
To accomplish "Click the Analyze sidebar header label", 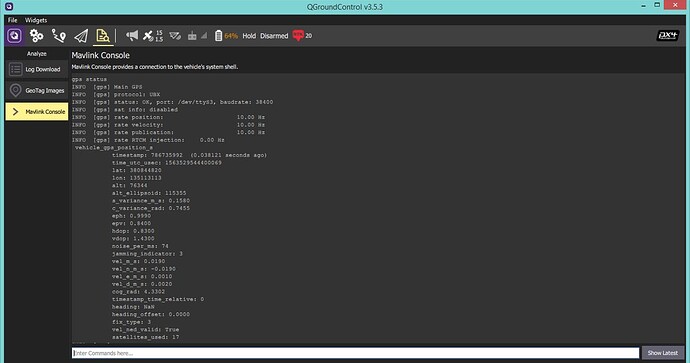I will pos(37,54).
